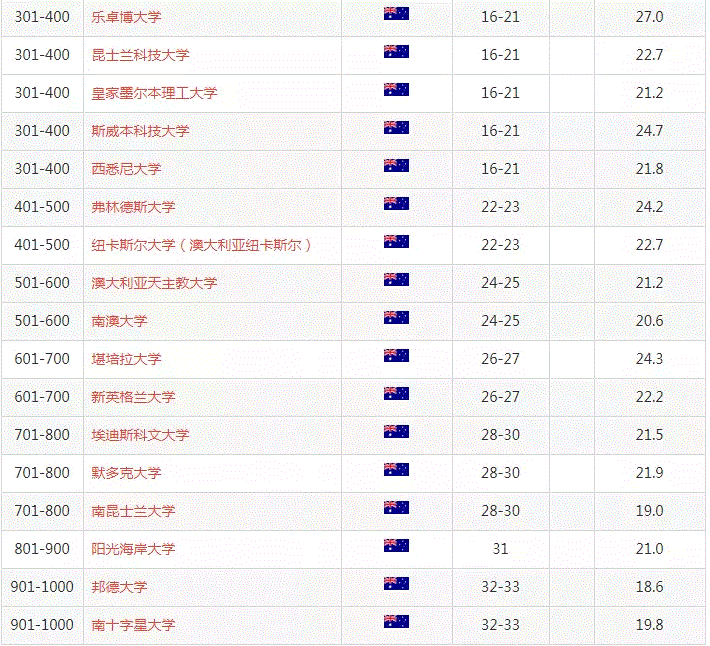Click the Australian flag in 西悉尼大学 row
This screenshot has width=710, height=646.
tap(396, 166)
